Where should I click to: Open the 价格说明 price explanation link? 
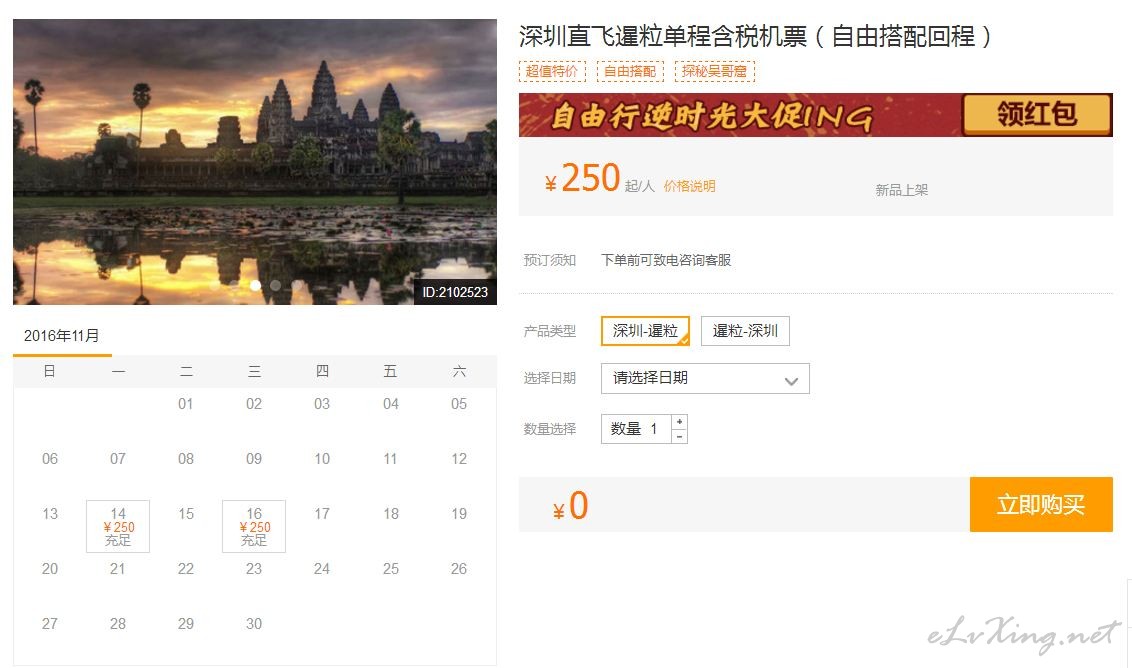coord(689,186)
